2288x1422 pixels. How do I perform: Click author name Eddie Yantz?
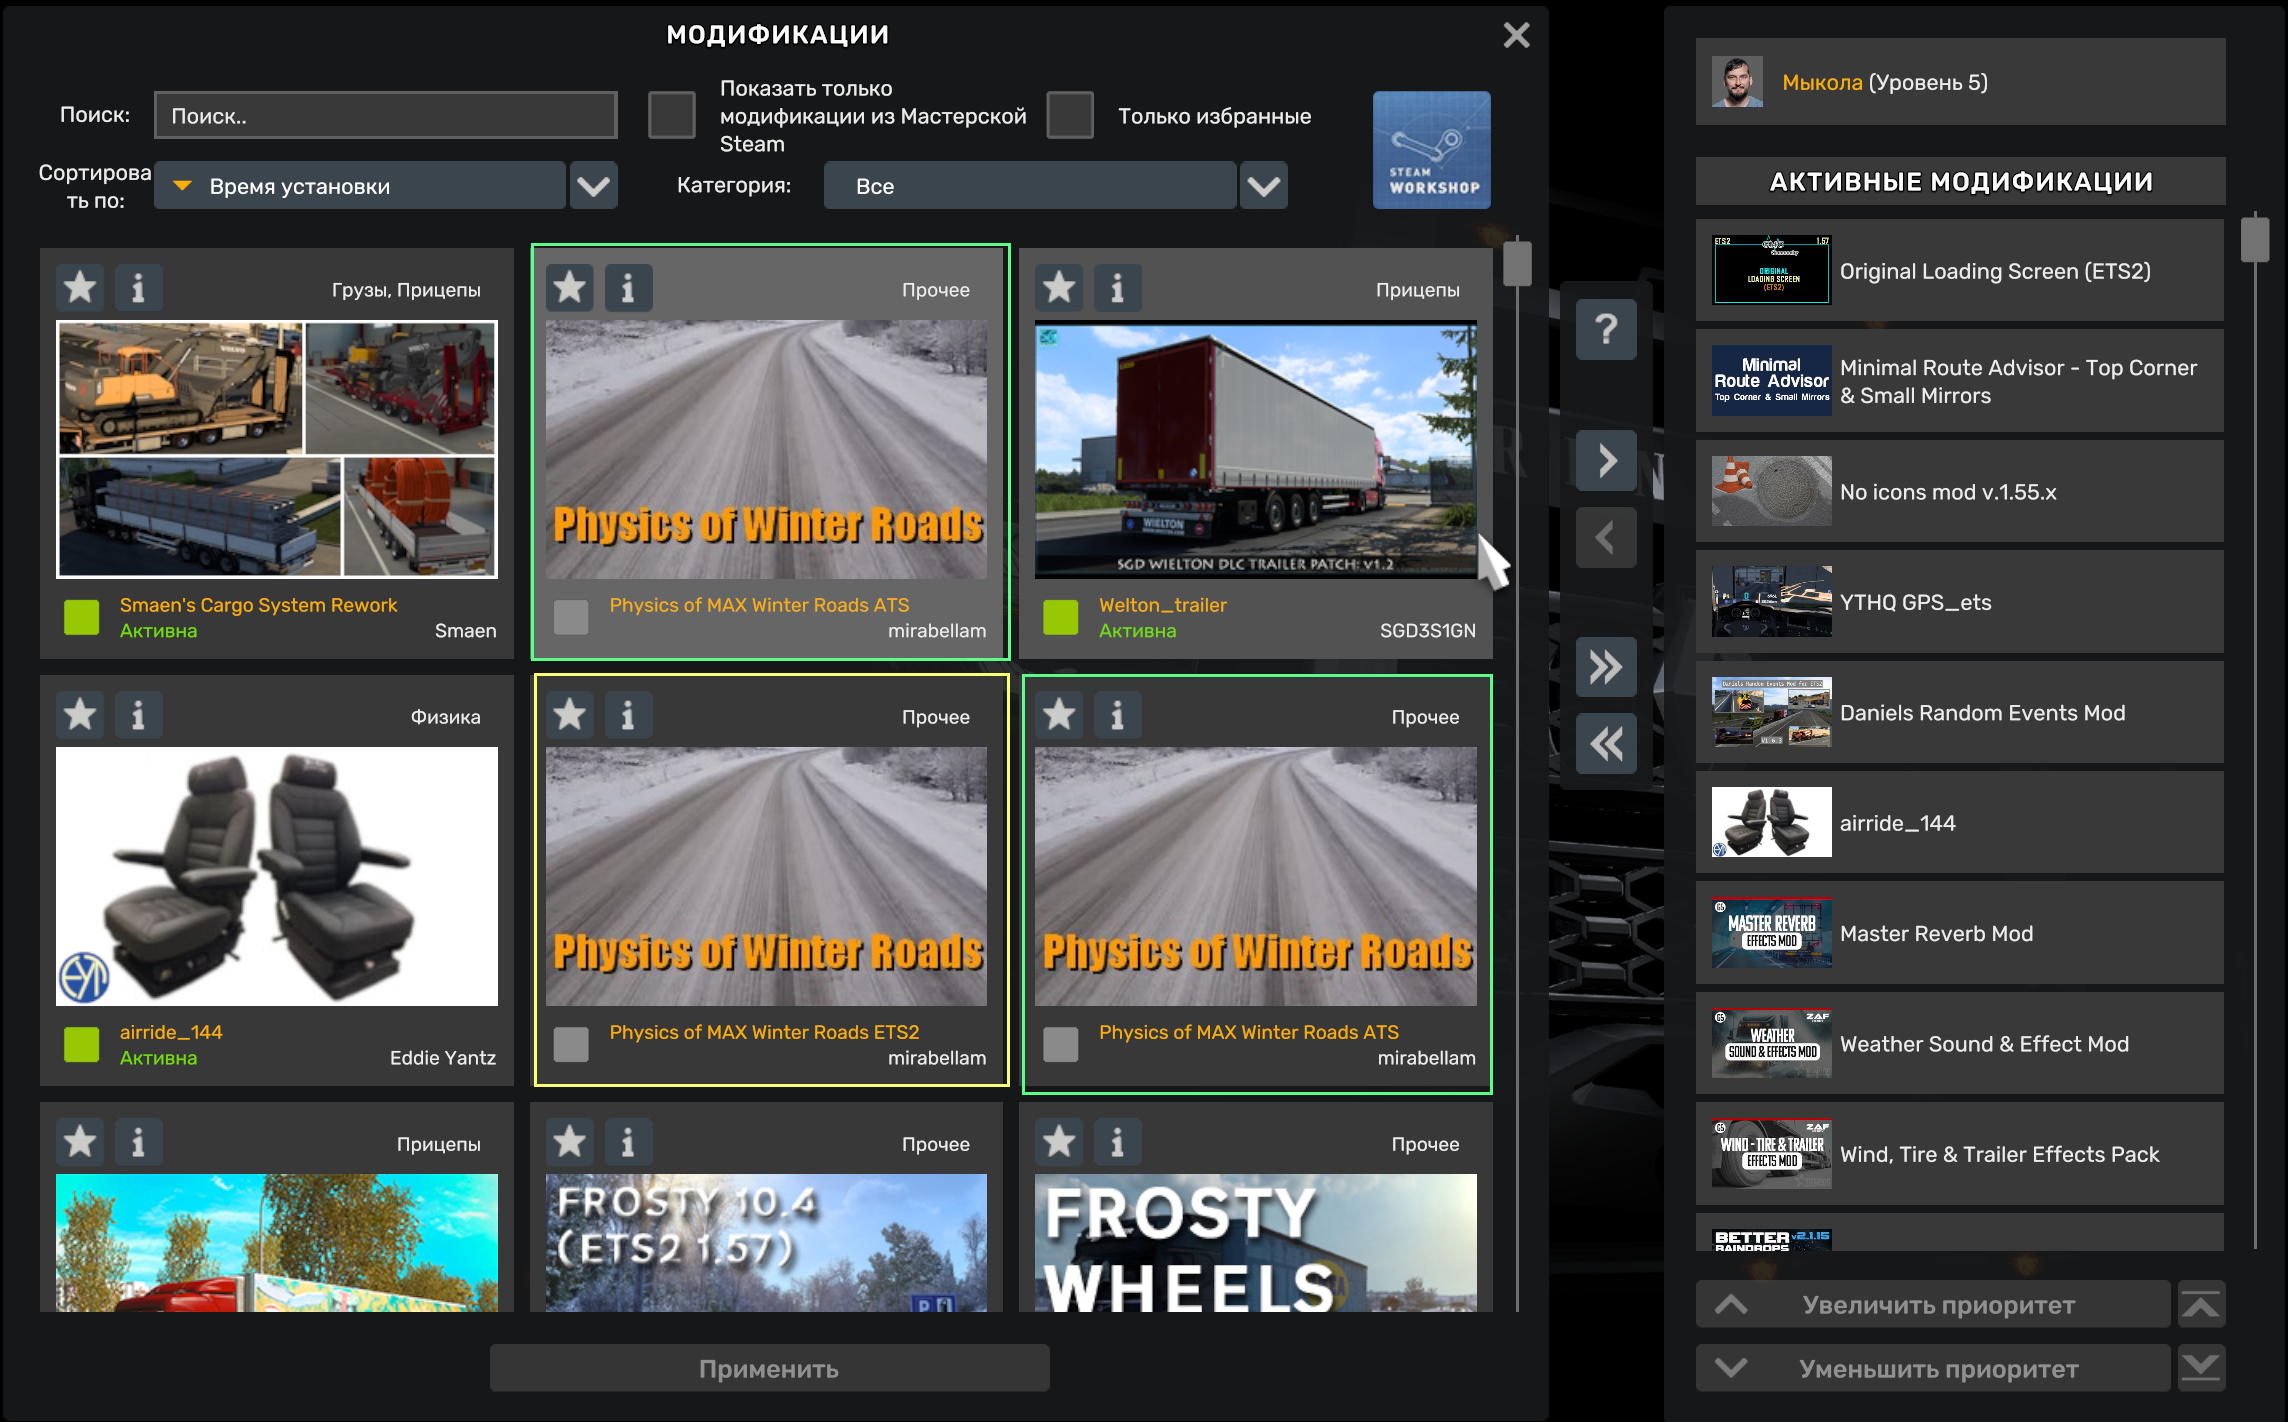443,1058
